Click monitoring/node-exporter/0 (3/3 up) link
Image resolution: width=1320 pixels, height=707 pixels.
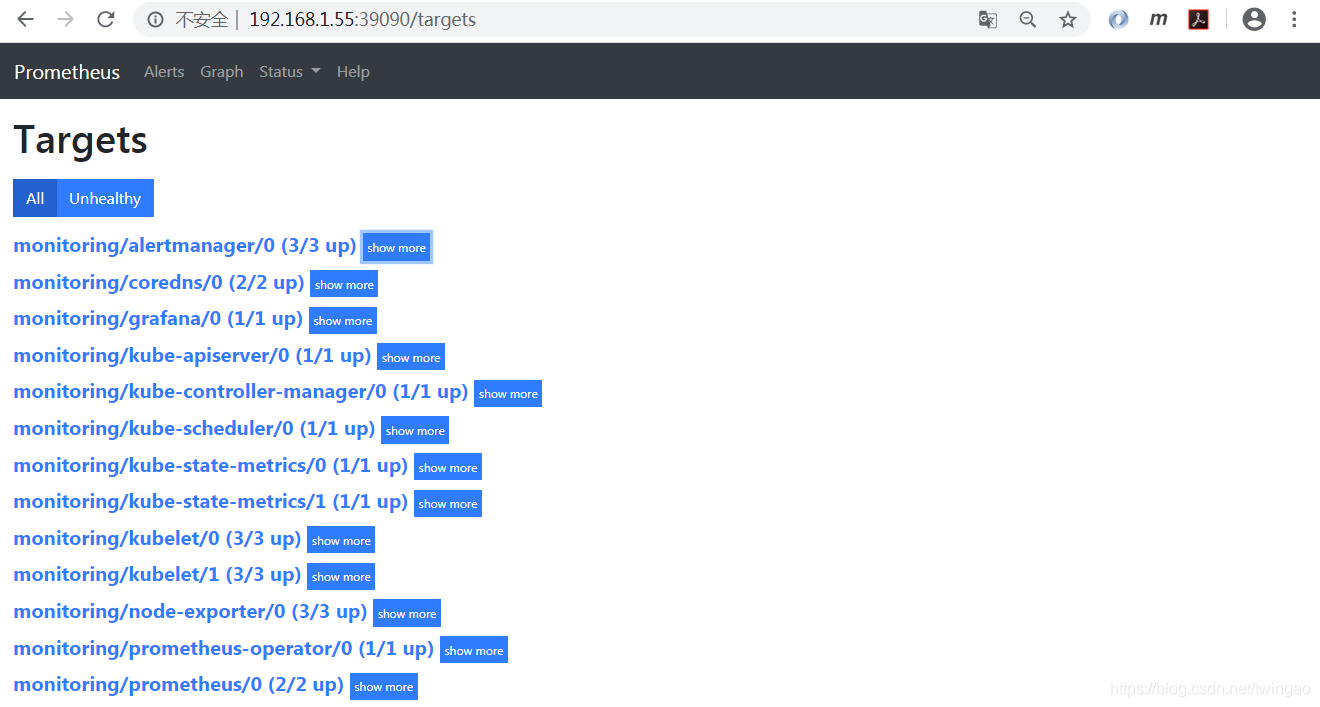tap(190, 611)
